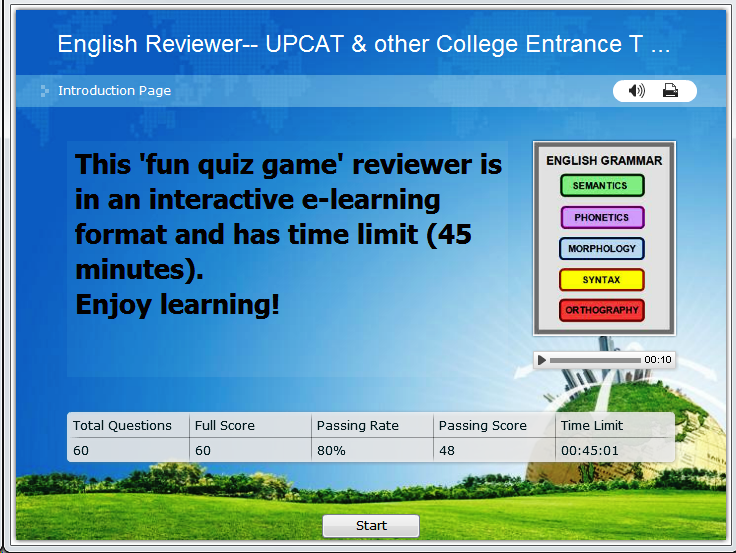Click the 80% passing rate value
Screen dimensions: 736x553
click(x=331, y=451)
